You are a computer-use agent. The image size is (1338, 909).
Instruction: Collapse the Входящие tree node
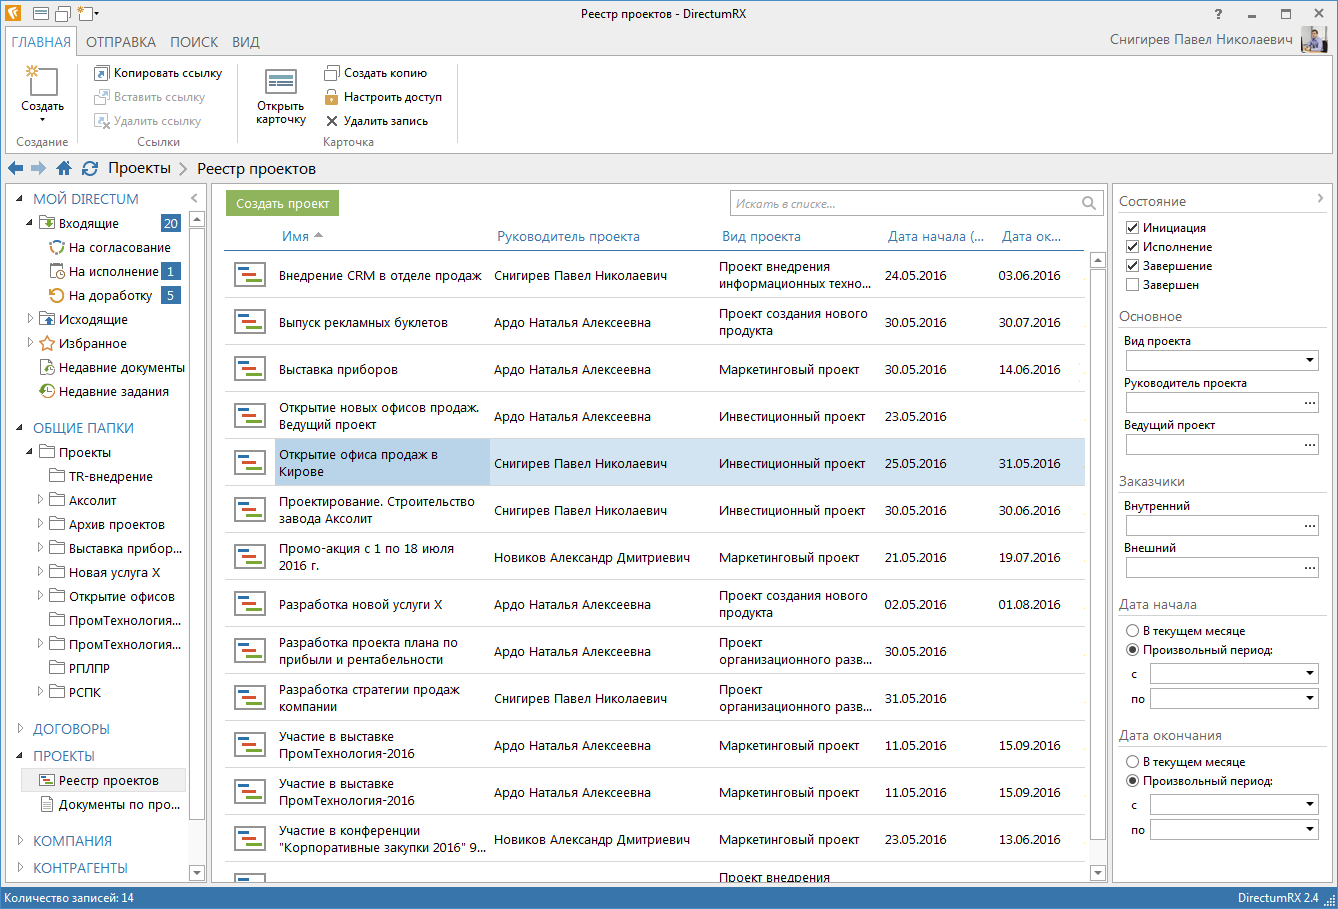[x=30, y=223]
